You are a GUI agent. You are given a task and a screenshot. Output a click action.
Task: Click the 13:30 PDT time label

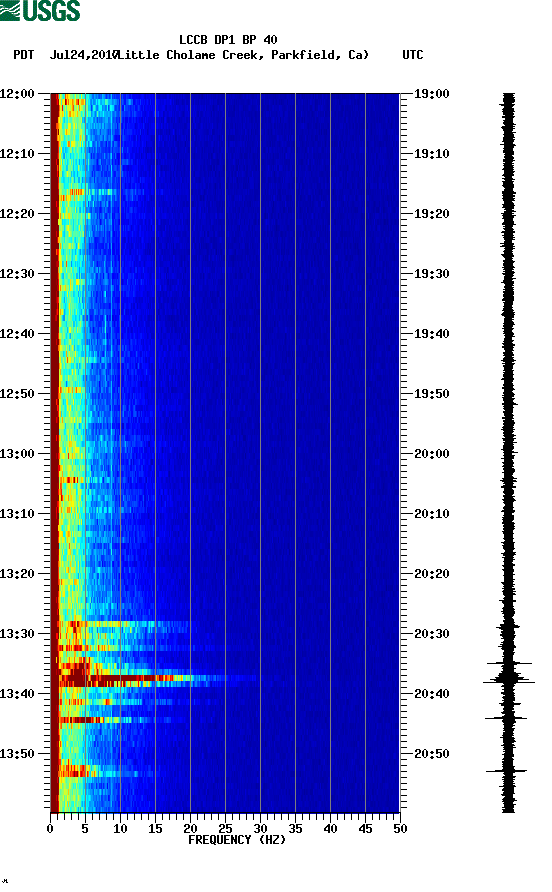(18, 634)
